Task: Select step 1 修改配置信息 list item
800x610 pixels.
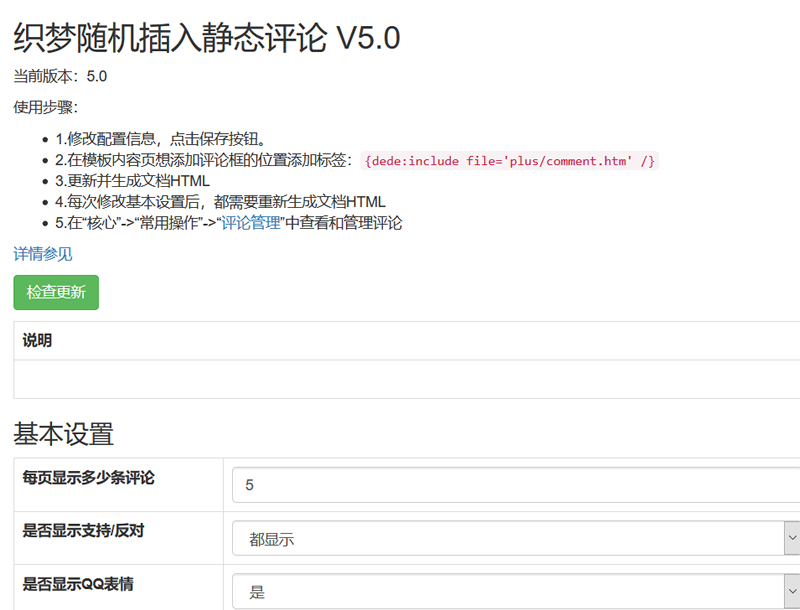Action: pyautogui.click(x=160, y=139)
